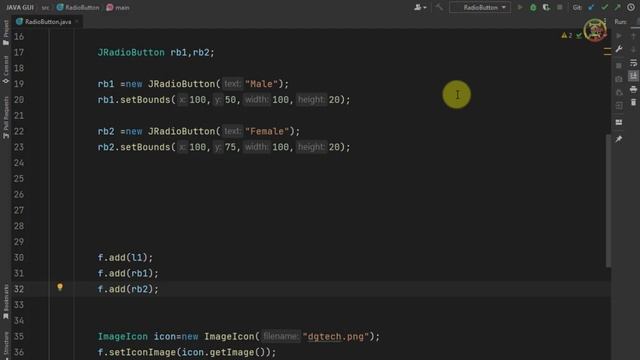
Task: Open the Bookmarks tool window tab
Action: pyautogui.click(x=6, y=302)
